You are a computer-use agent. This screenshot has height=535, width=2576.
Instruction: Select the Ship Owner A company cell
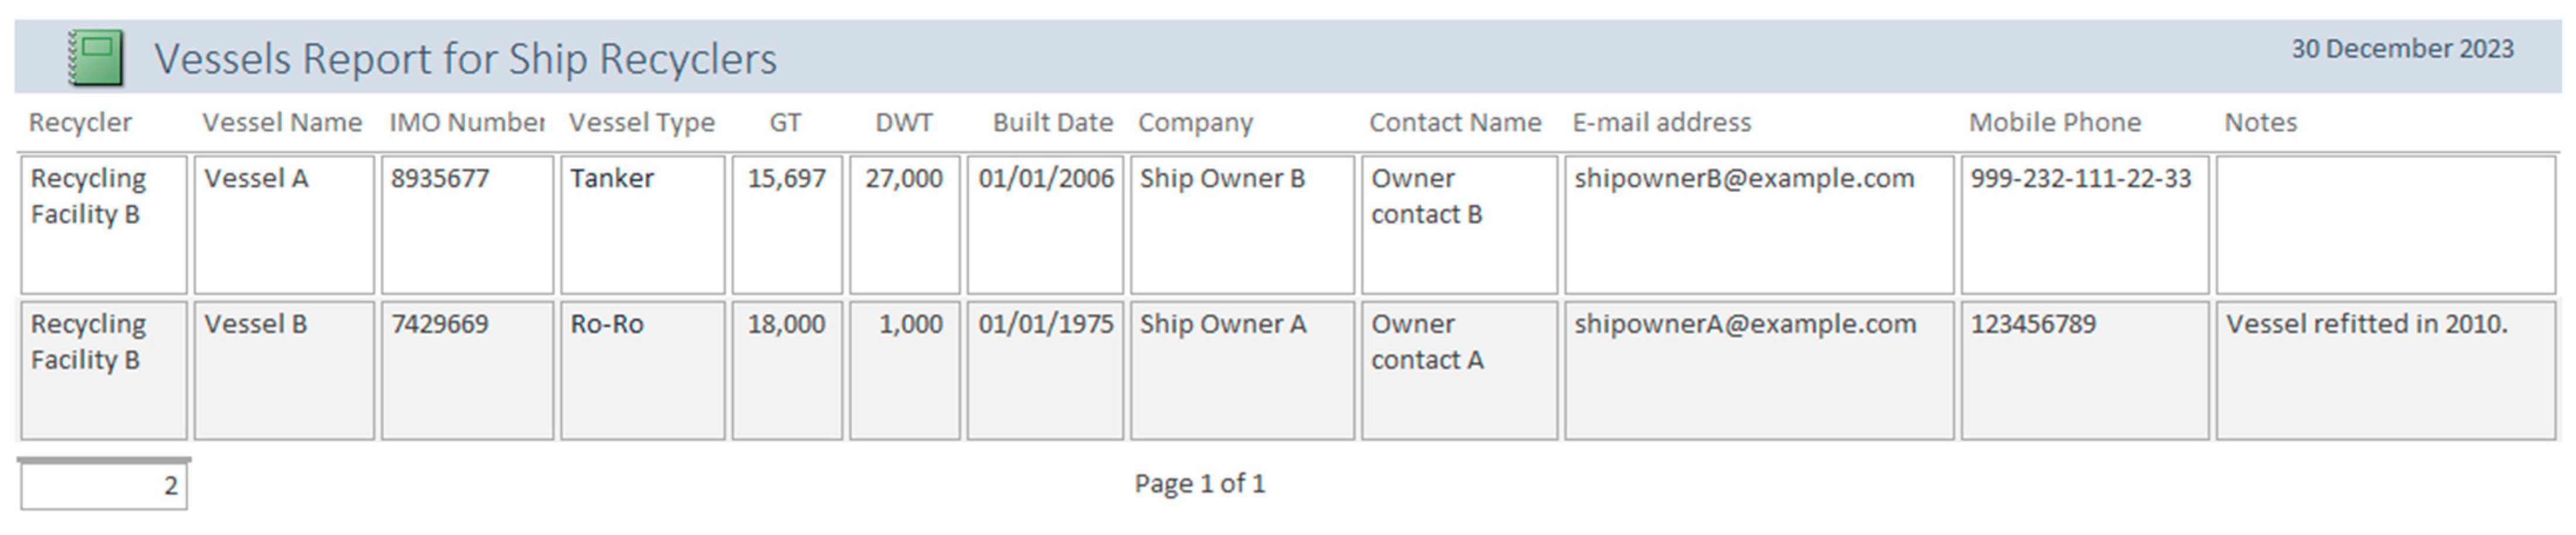click(x=1242, y=370)
